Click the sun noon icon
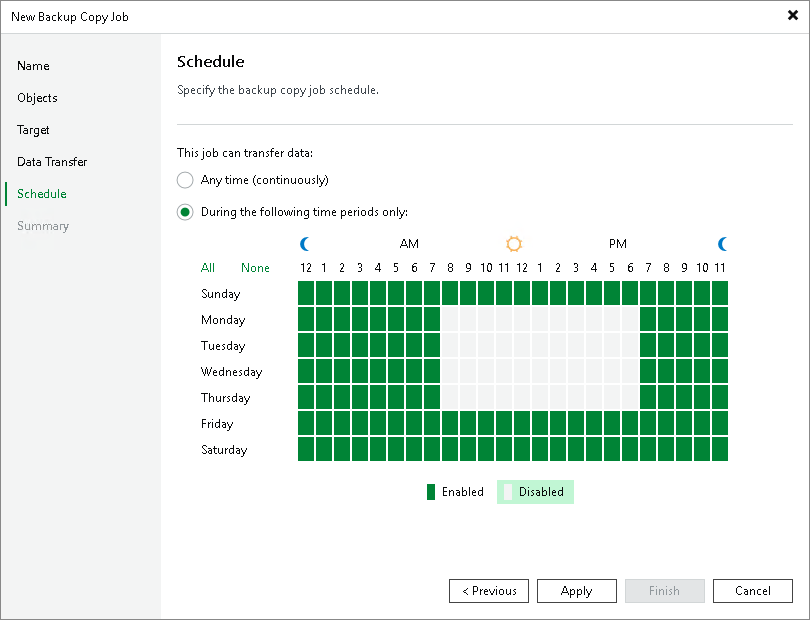This screenshot has width=810, height=620. click(513, 244)
